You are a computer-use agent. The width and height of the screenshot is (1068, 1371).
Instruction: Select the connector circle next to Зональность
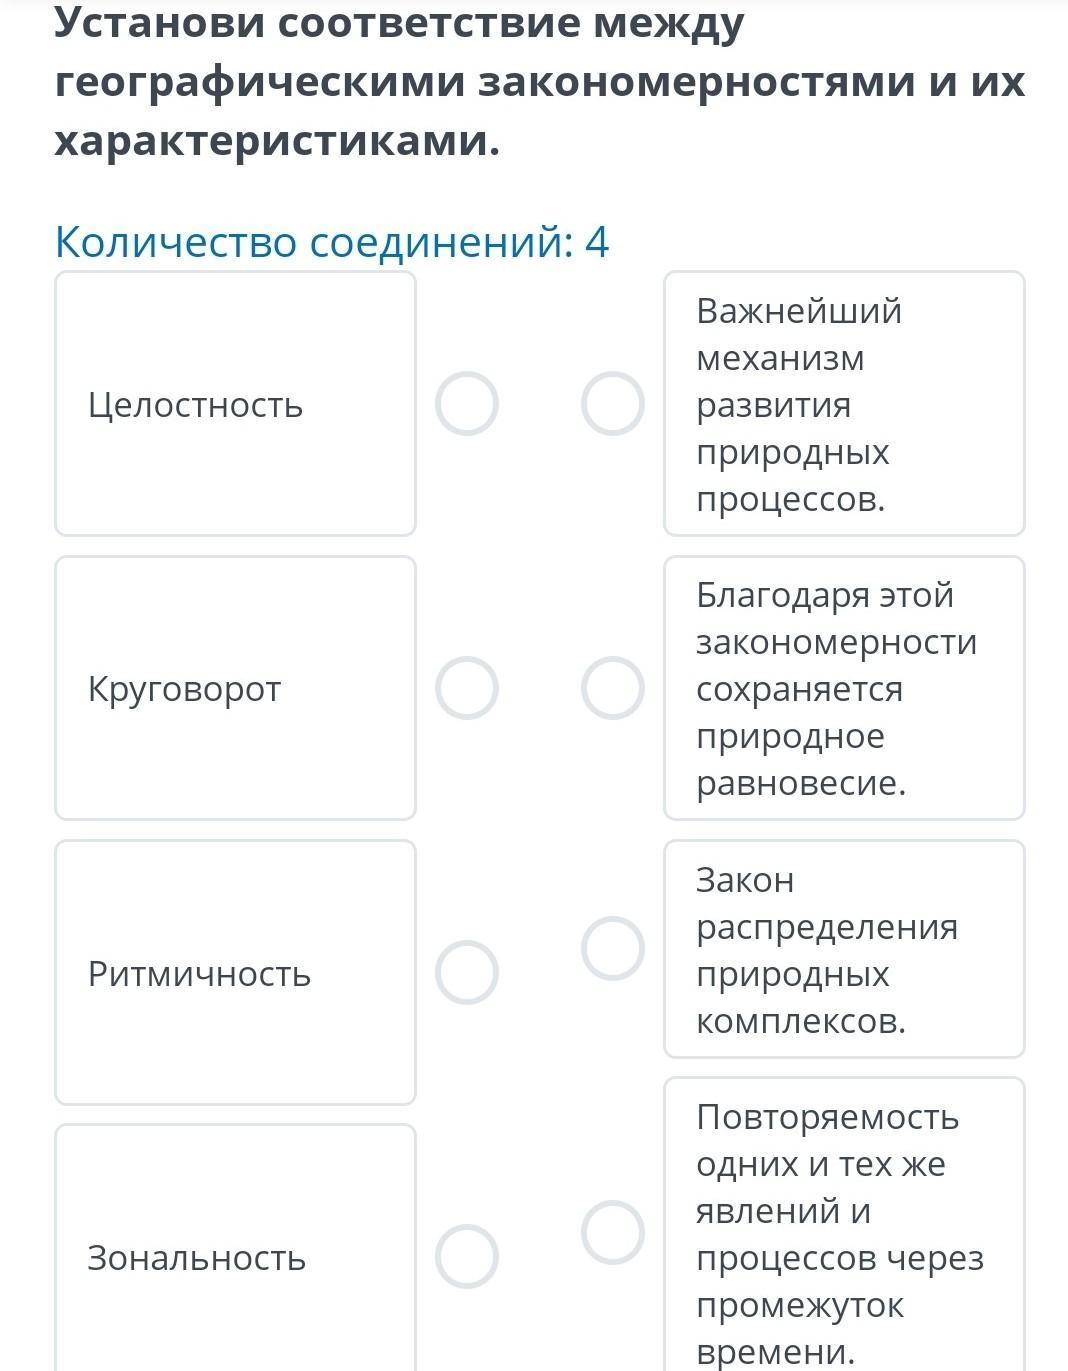(x=466, y=1256)
